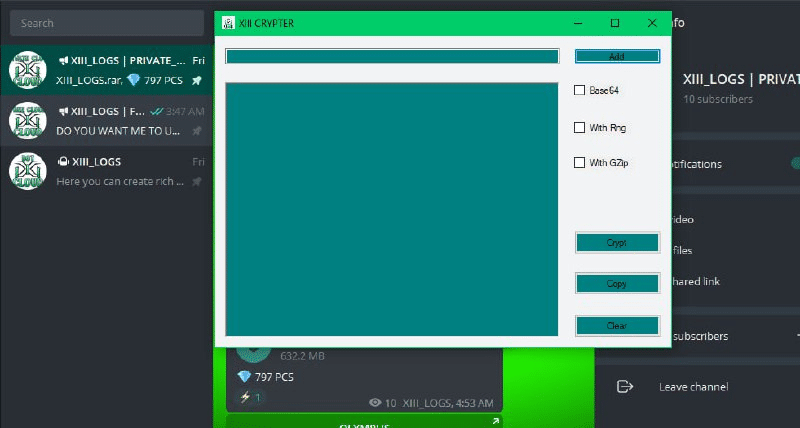Screen dimensions: 800x428
Task: Click Leave channel in the info panel
Action: coord(693,387)
